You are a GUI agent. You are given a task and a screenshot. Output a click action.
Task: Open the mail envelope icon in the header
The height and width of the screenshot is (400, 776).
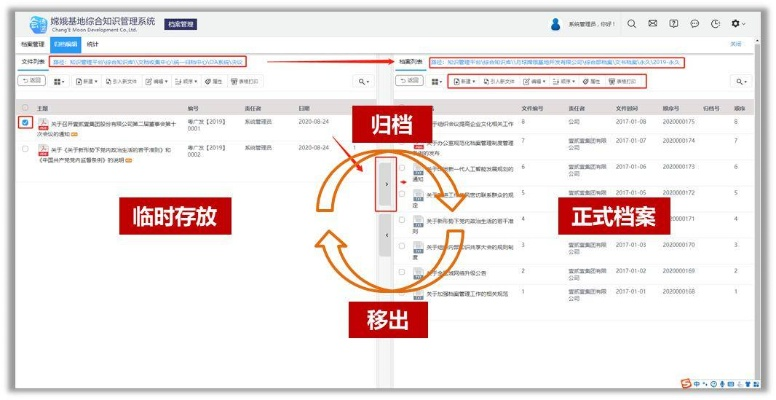(x=653, y=24)
